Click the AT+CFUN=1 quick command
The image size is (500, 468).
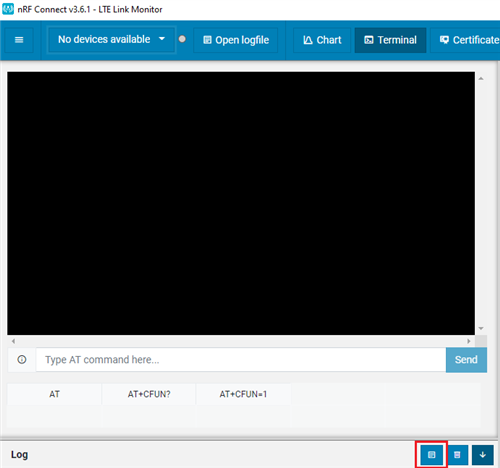[243, 394]
